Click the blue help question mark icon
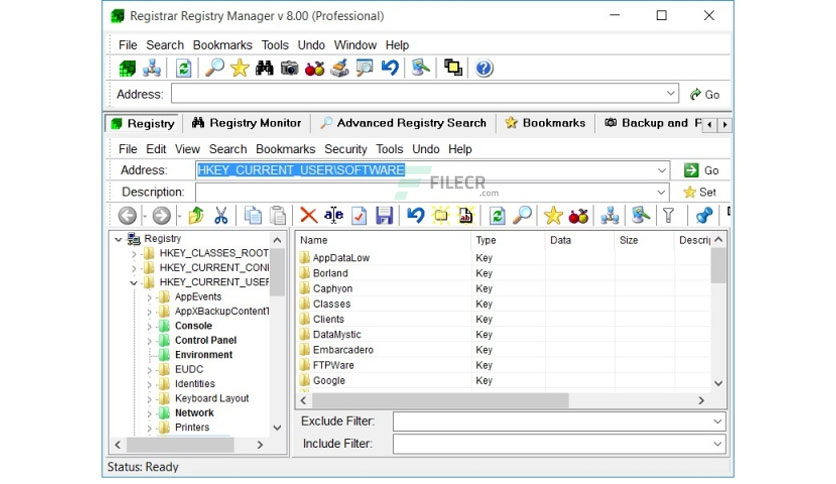Screen dimensions: 836x484 484,68
